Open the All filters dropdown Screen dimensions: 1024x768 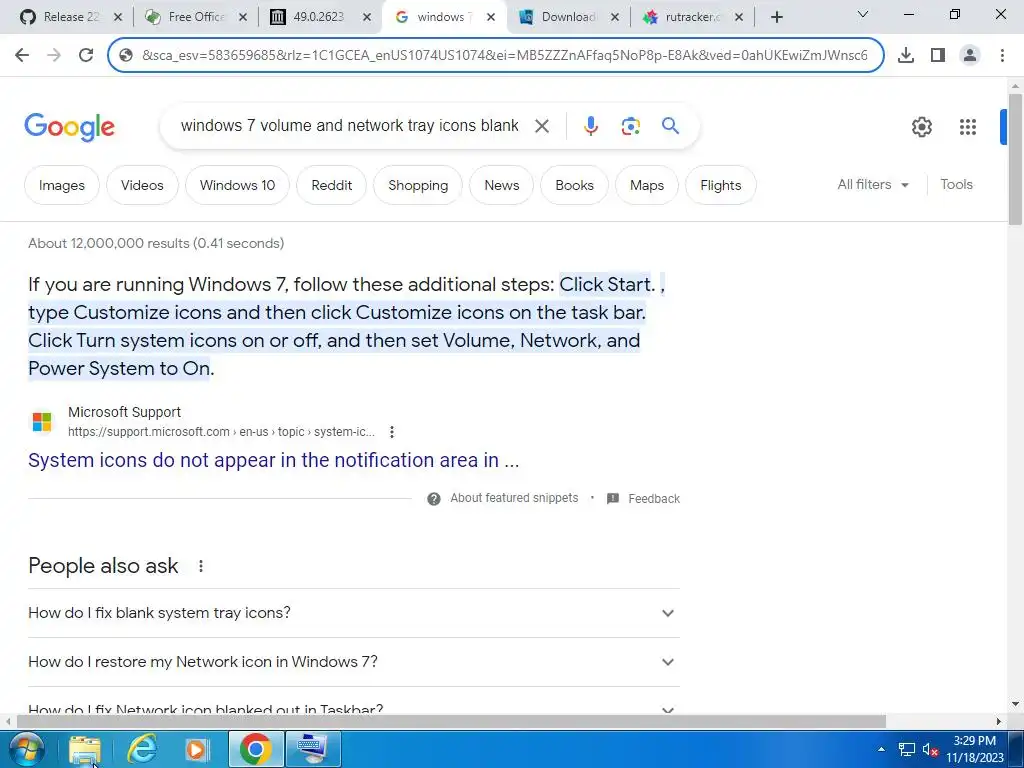[x=873, y=185]
